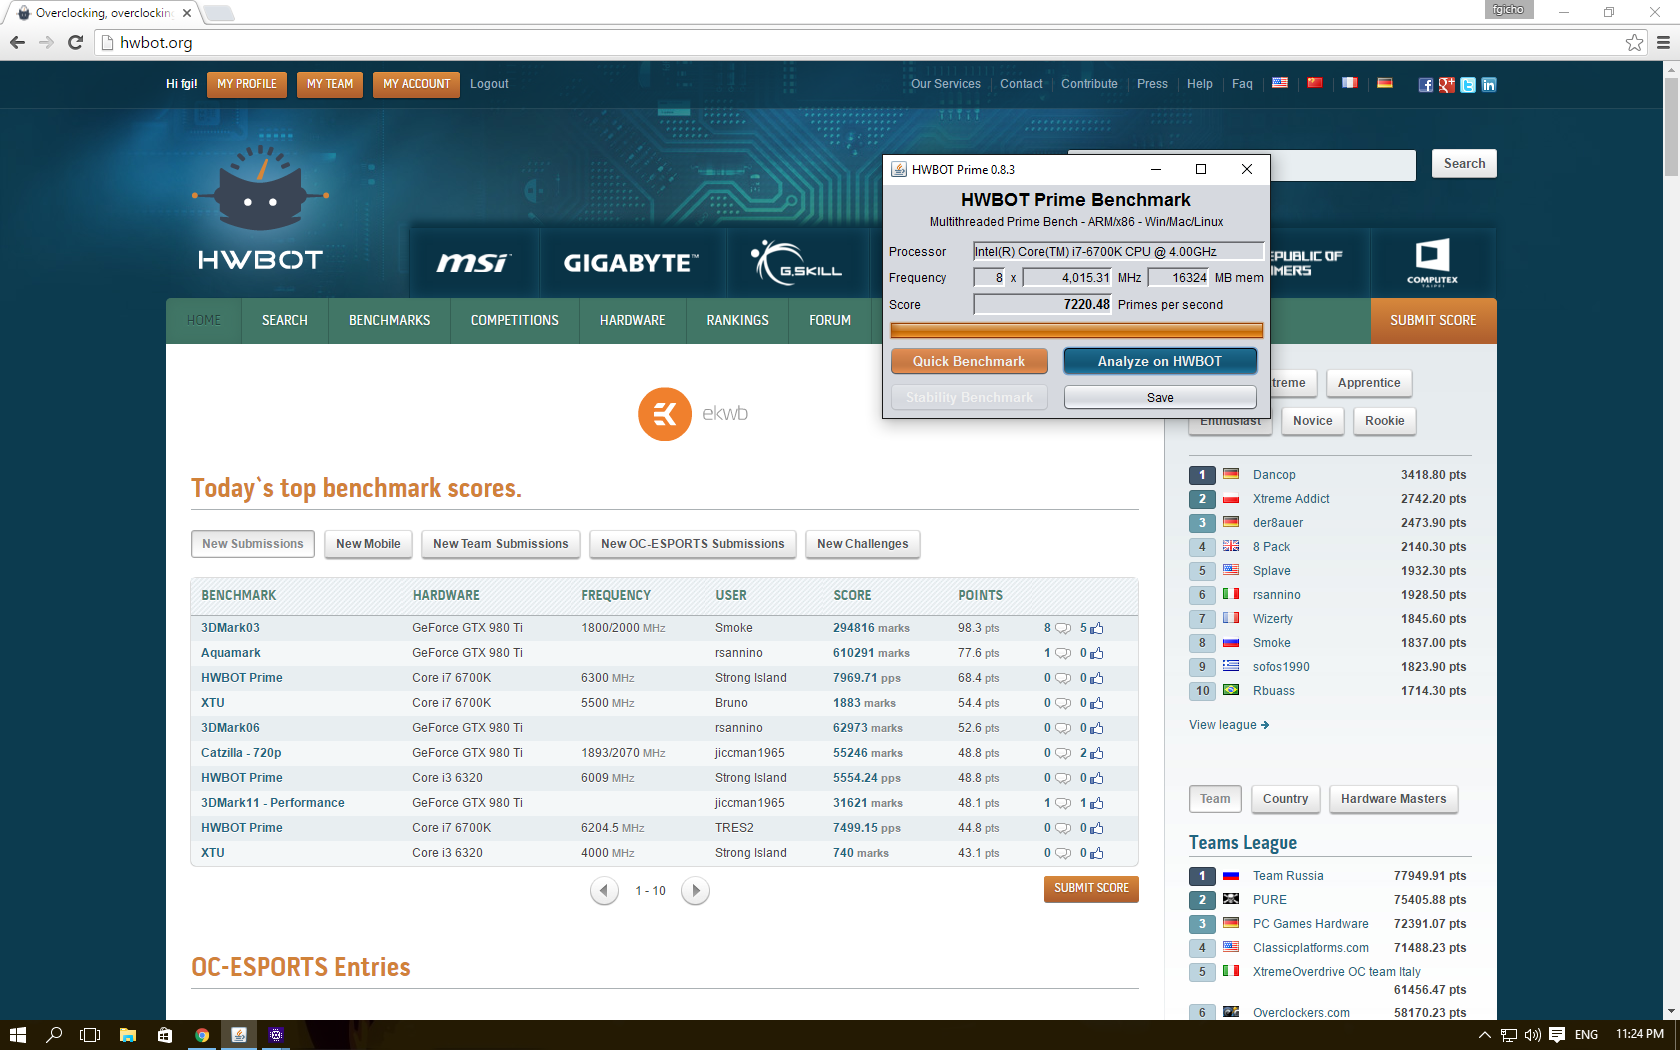Click the Processor field in HWBOT Prime
The width and height of the screenshot is (1680, 1050).
coord(1118,252)
